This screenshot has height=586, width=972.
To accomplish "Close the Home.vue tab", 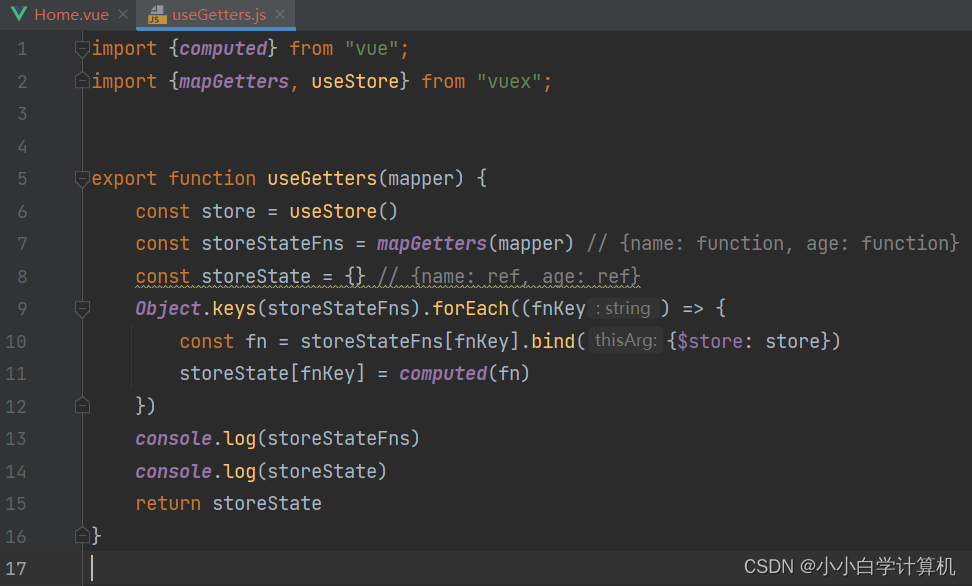I will click(x=123, y=14).
